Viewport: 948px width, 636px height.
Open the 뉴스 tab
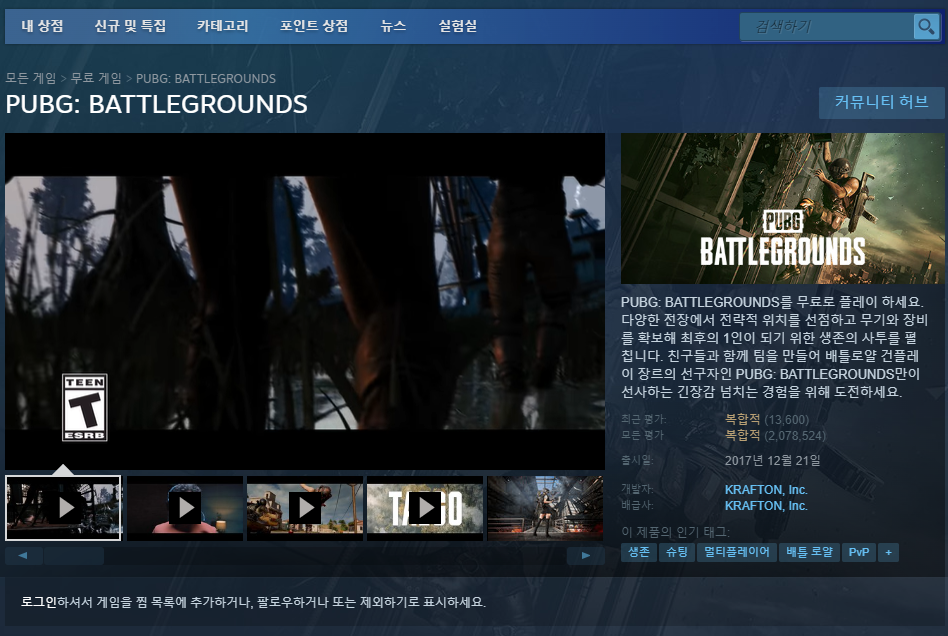(x=393, y=26)
